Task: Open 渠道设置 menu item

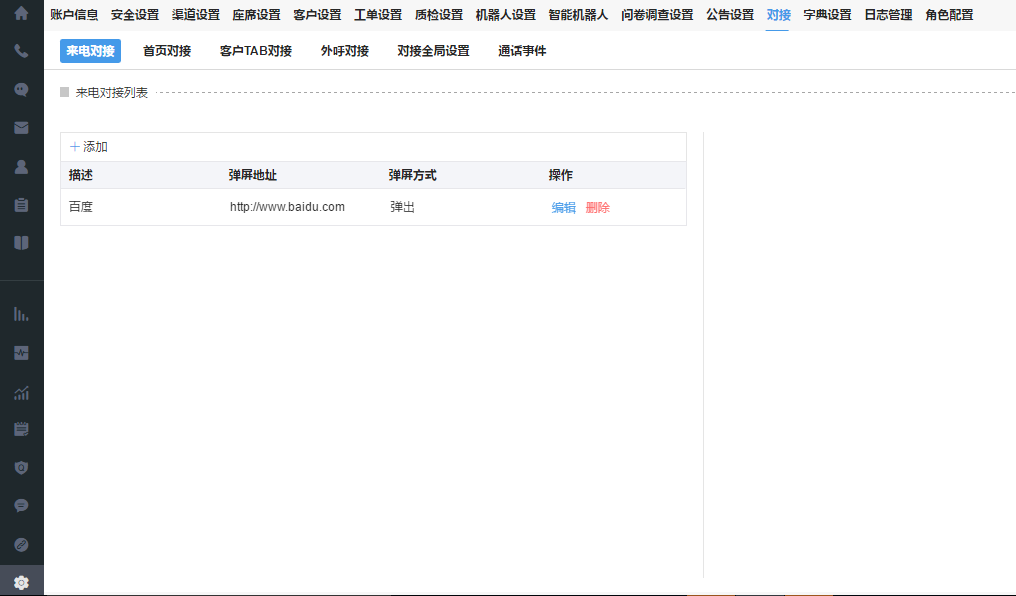Action: (x=196, y=15)
